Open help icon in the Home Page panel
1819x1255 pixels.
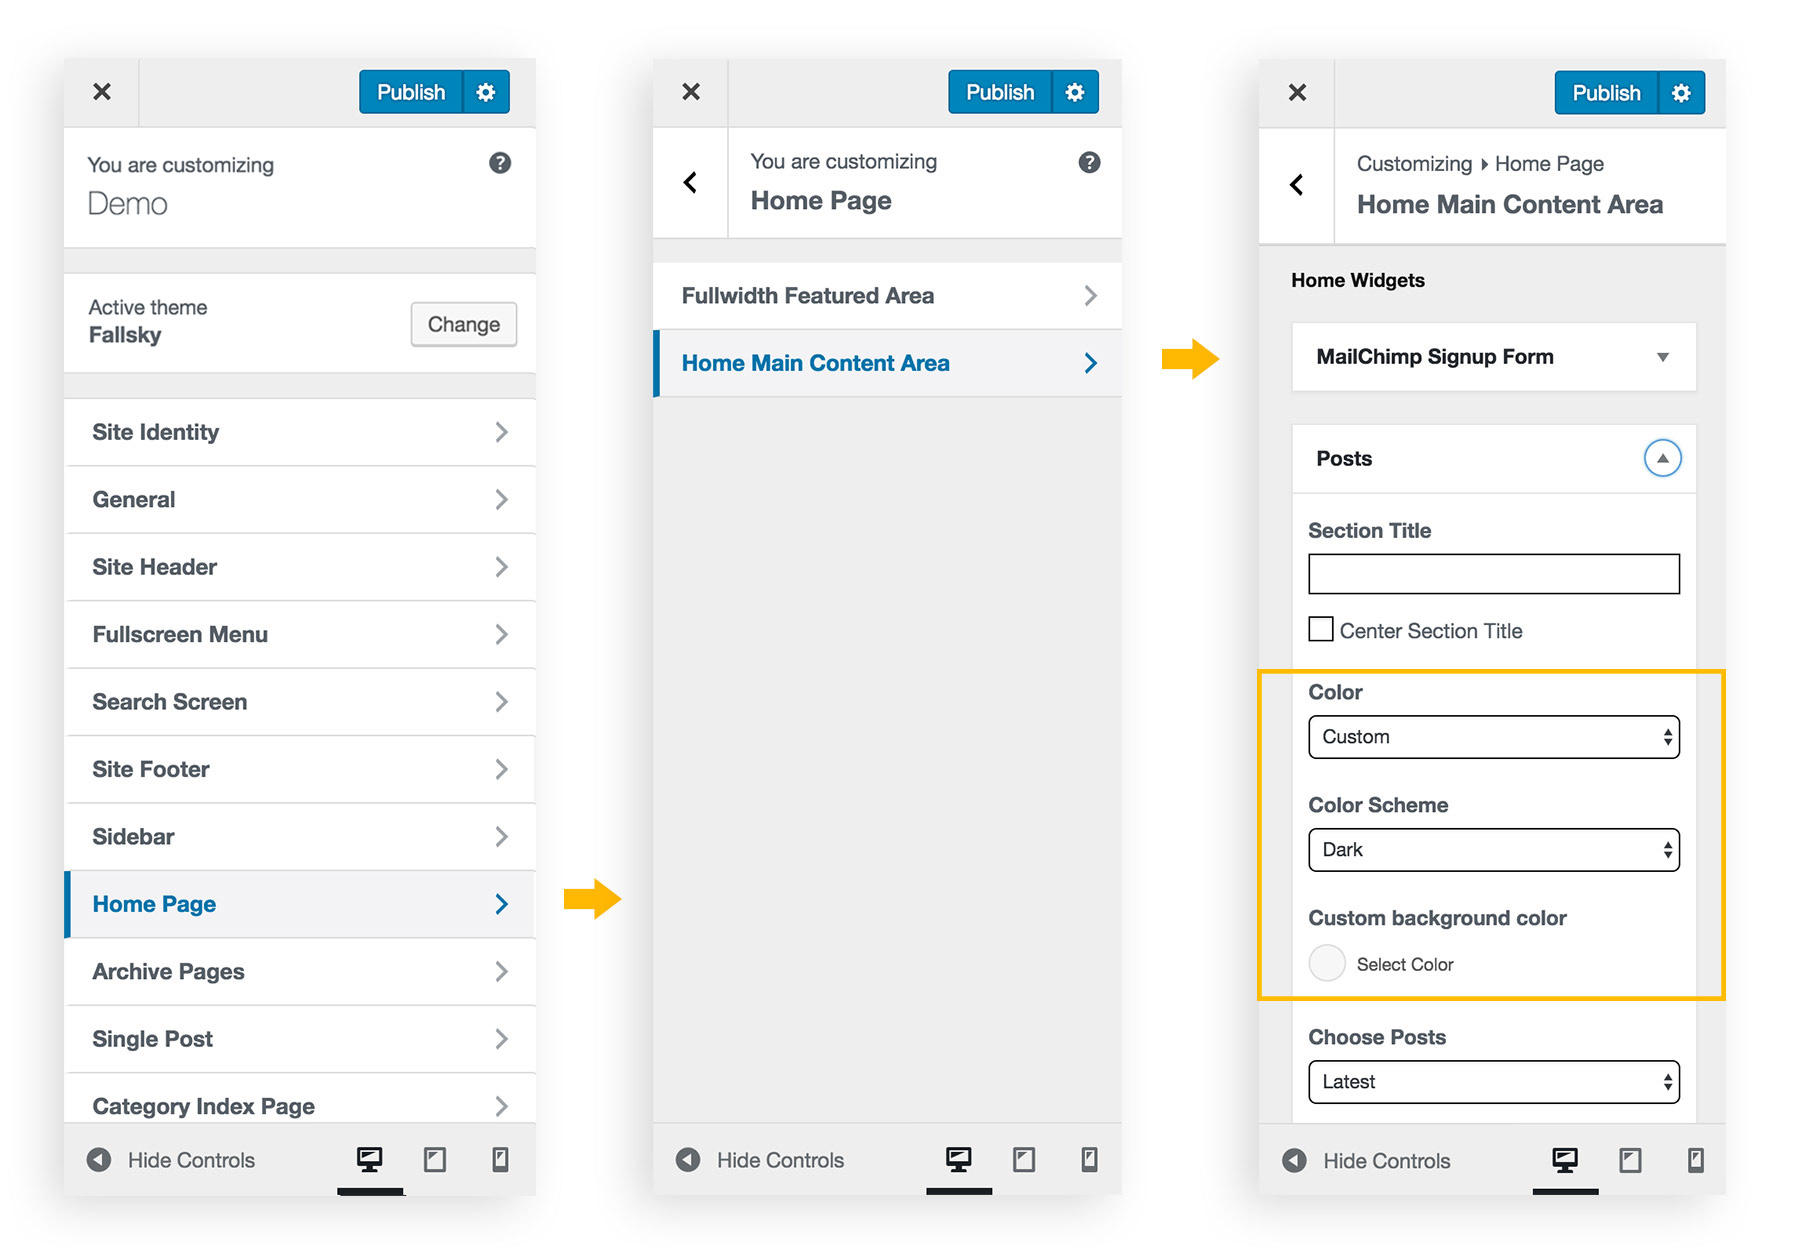tap(1089, 162)
